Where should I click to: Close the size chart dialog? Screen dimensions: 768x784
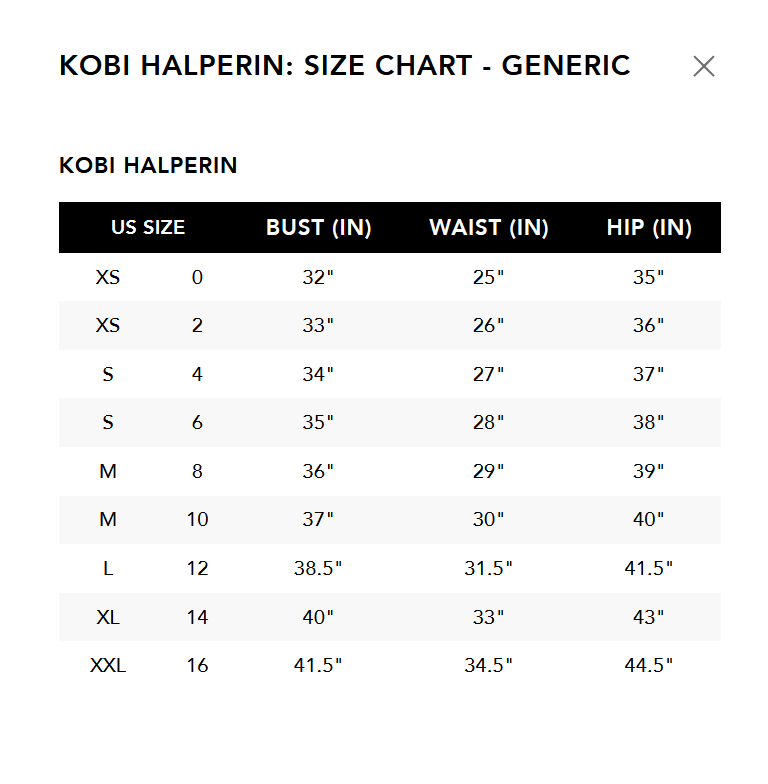pyautogui.click(x=704, y=67)
